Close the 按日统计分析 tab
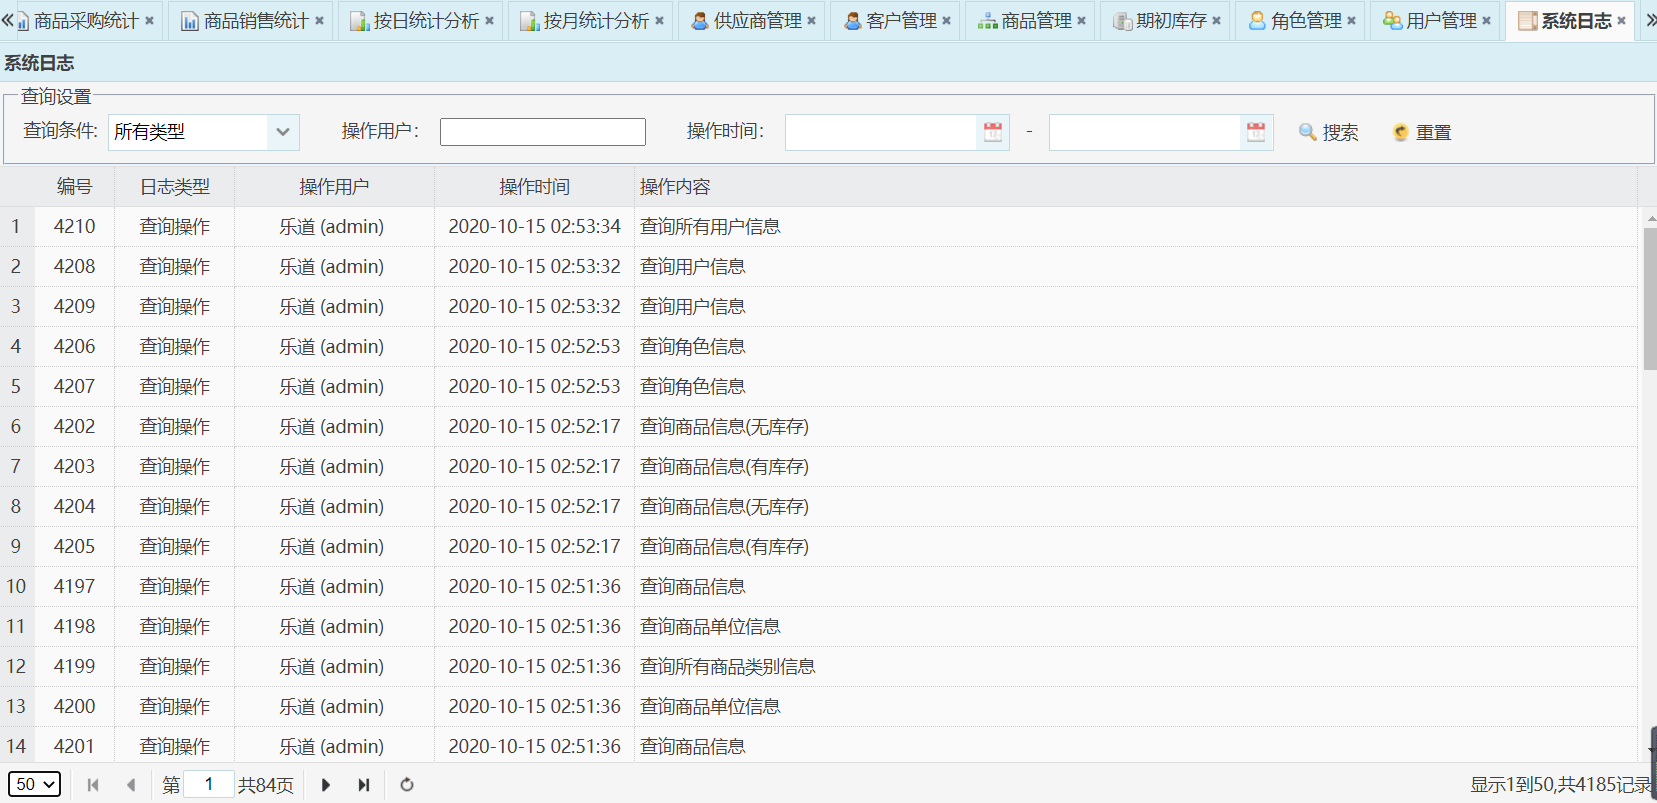Screen dimensions: 1657x803 coord(489,20)
